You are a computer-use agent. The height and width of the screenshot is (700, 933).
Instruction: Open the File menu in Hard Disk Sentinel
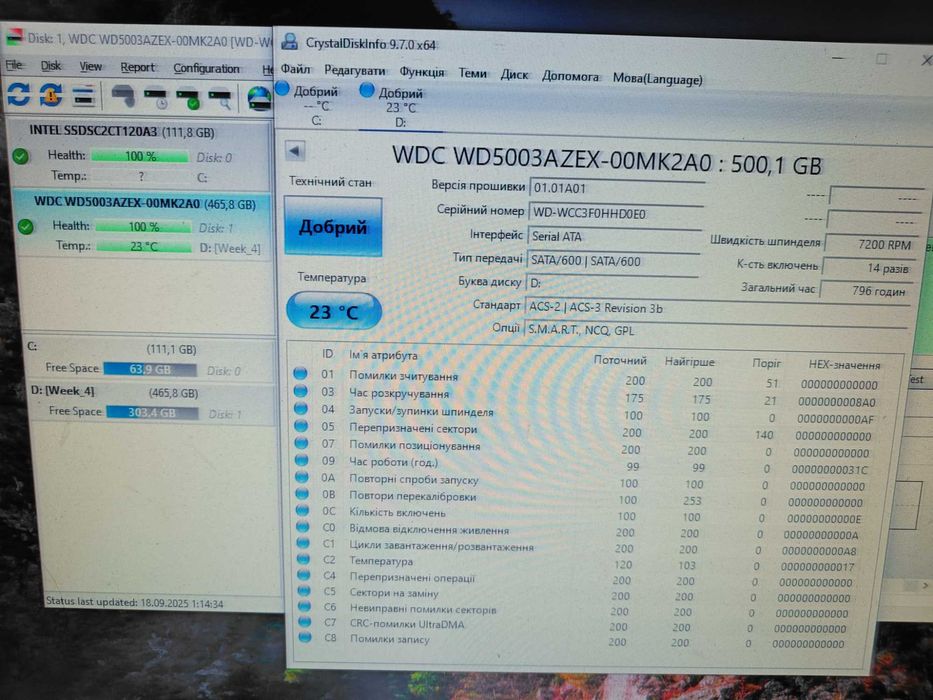[x=14, y=64]
